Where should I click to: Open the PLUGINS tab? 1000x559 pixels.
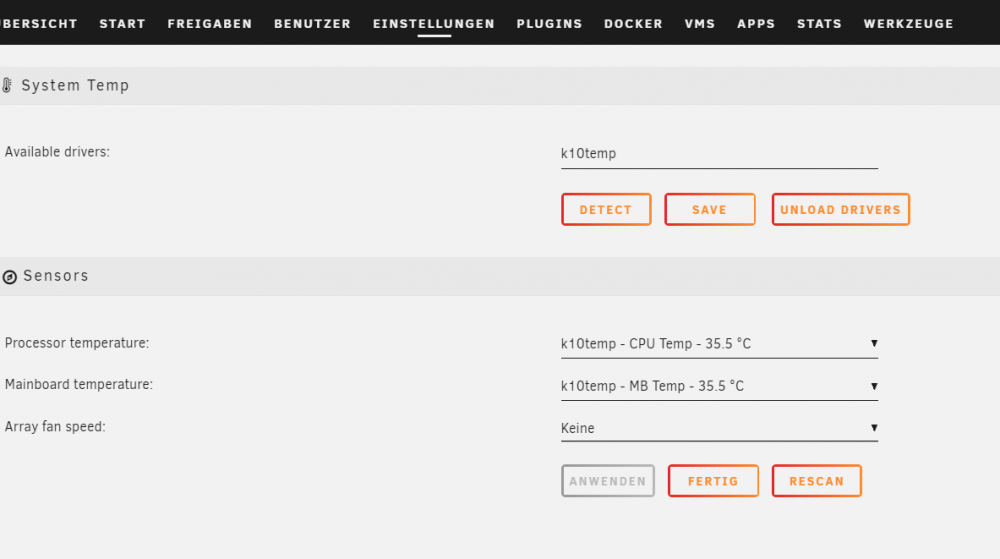coord(549,24)
